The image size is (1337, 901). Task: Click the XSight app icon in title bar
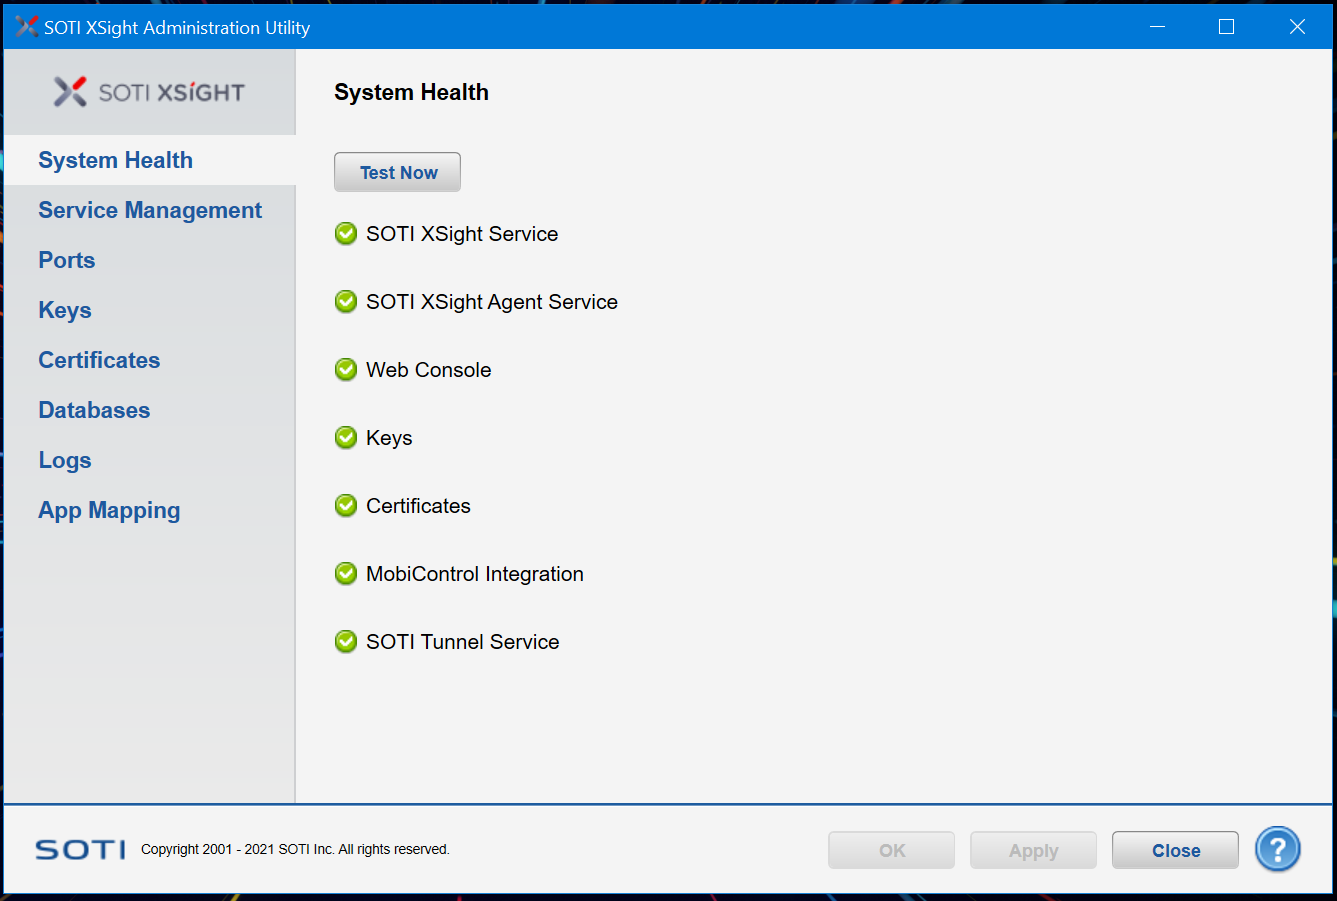[27, 27]
